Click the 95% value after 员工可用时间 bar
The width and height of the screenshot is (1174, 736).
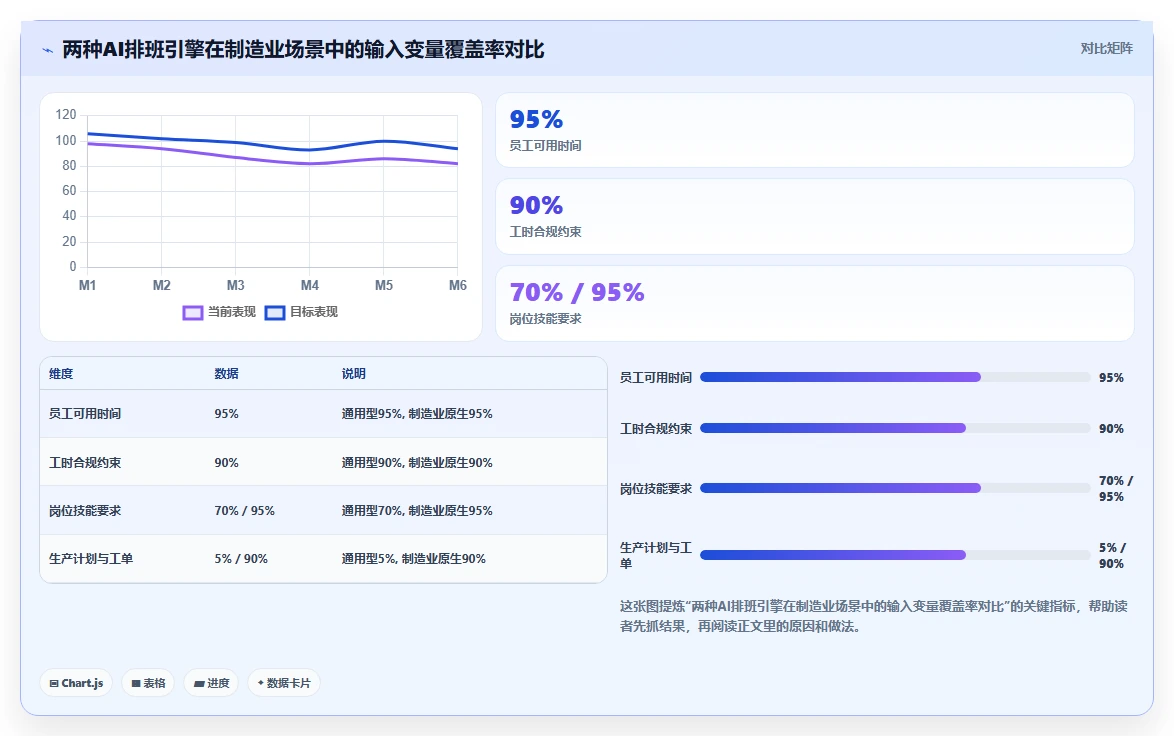tap(1111, 377)
